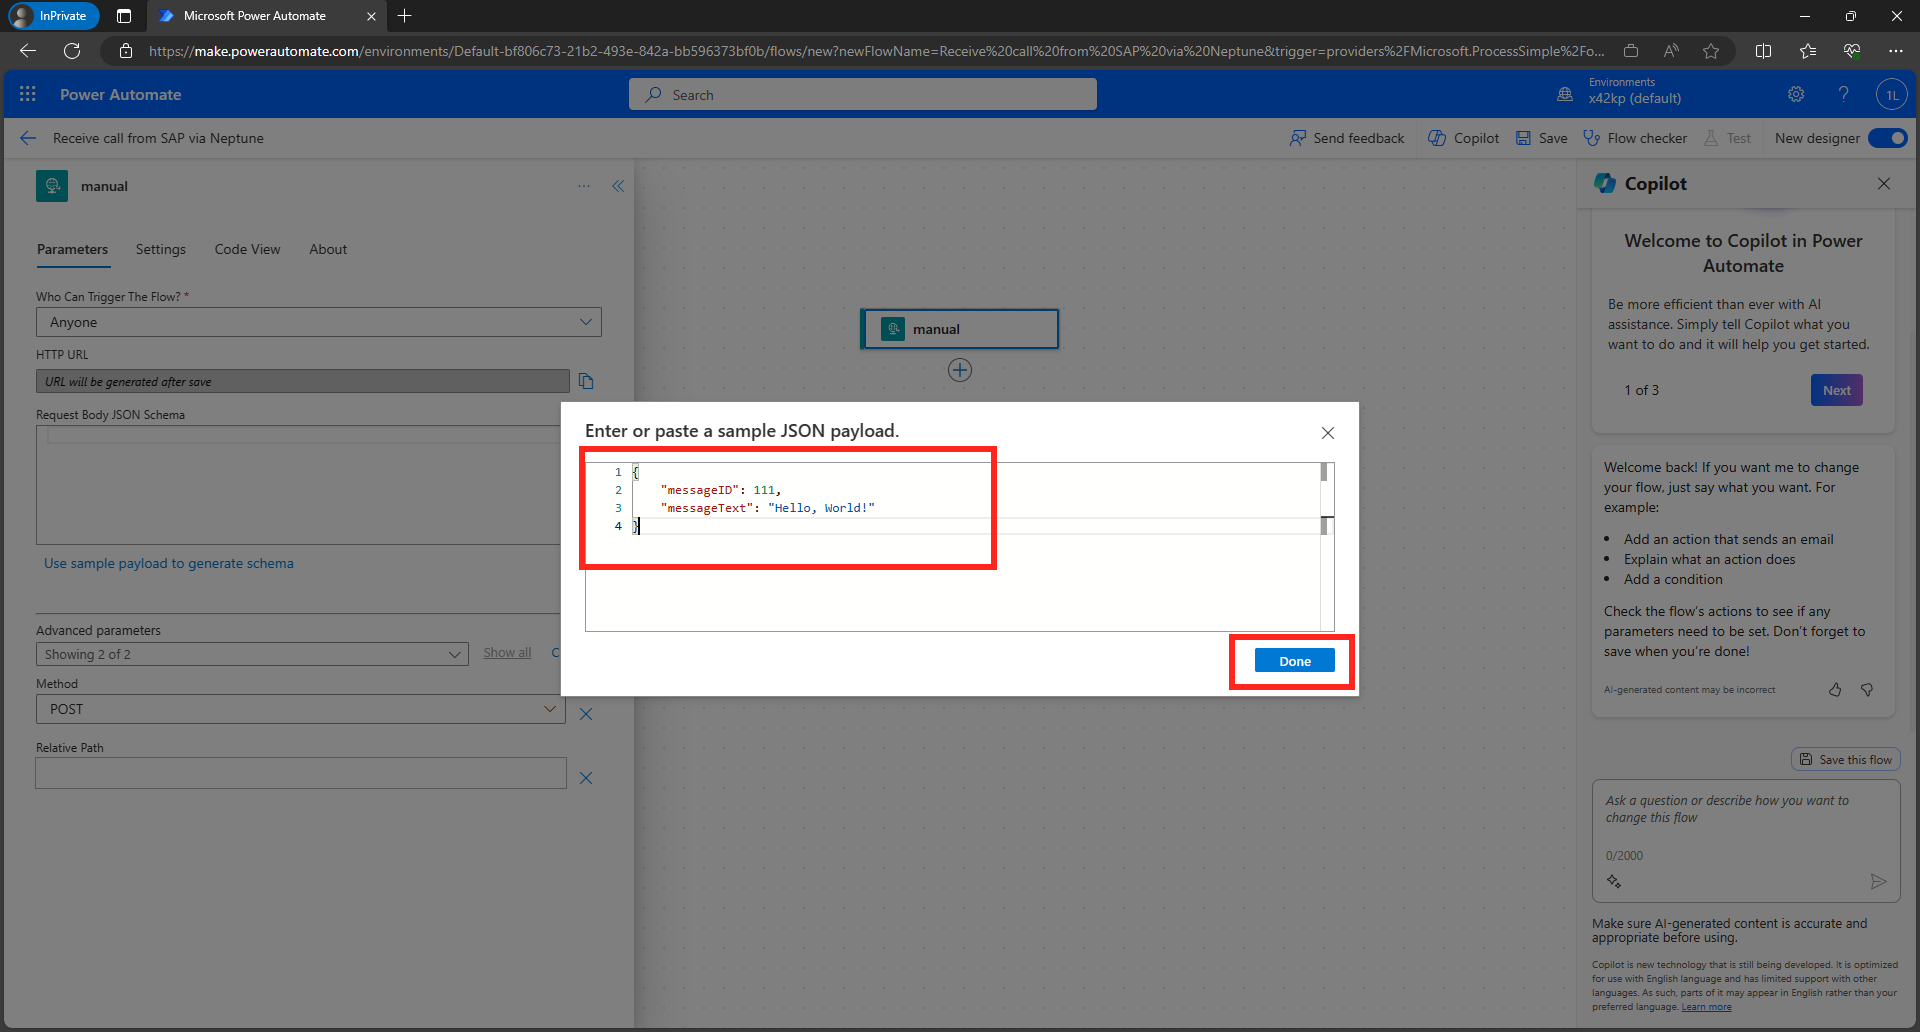Switch to the Code View tab
Screen dimensions: 1920x1032
point(247,249)
